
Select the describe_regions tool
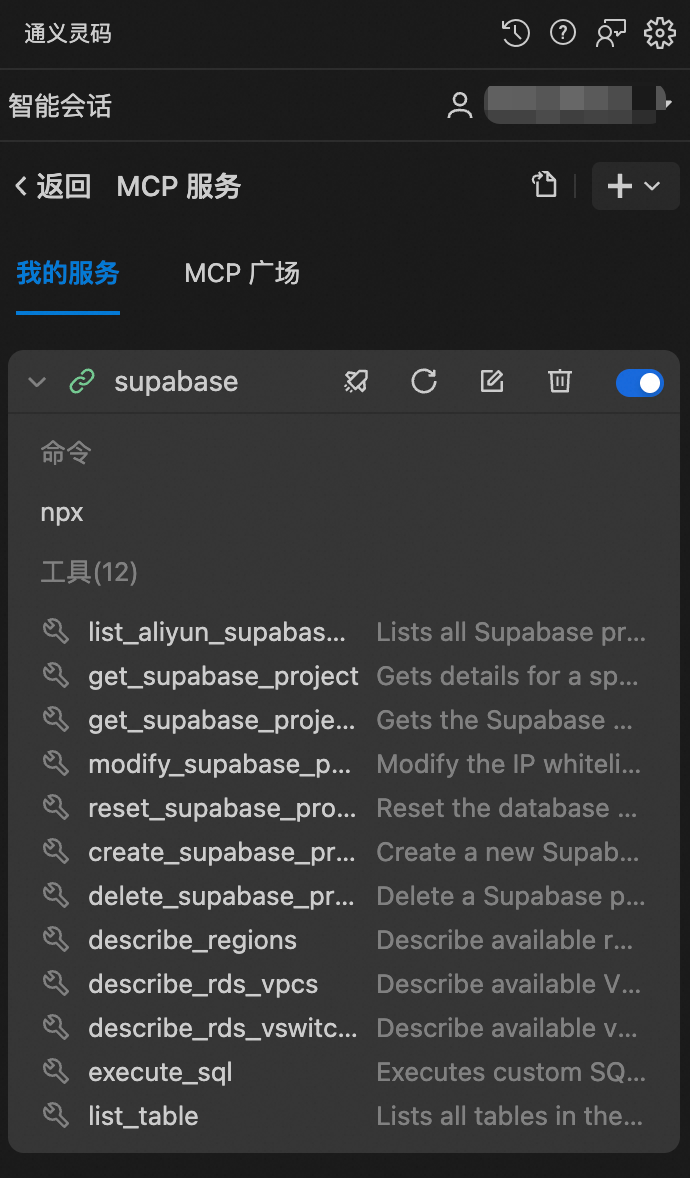(192, 940)
